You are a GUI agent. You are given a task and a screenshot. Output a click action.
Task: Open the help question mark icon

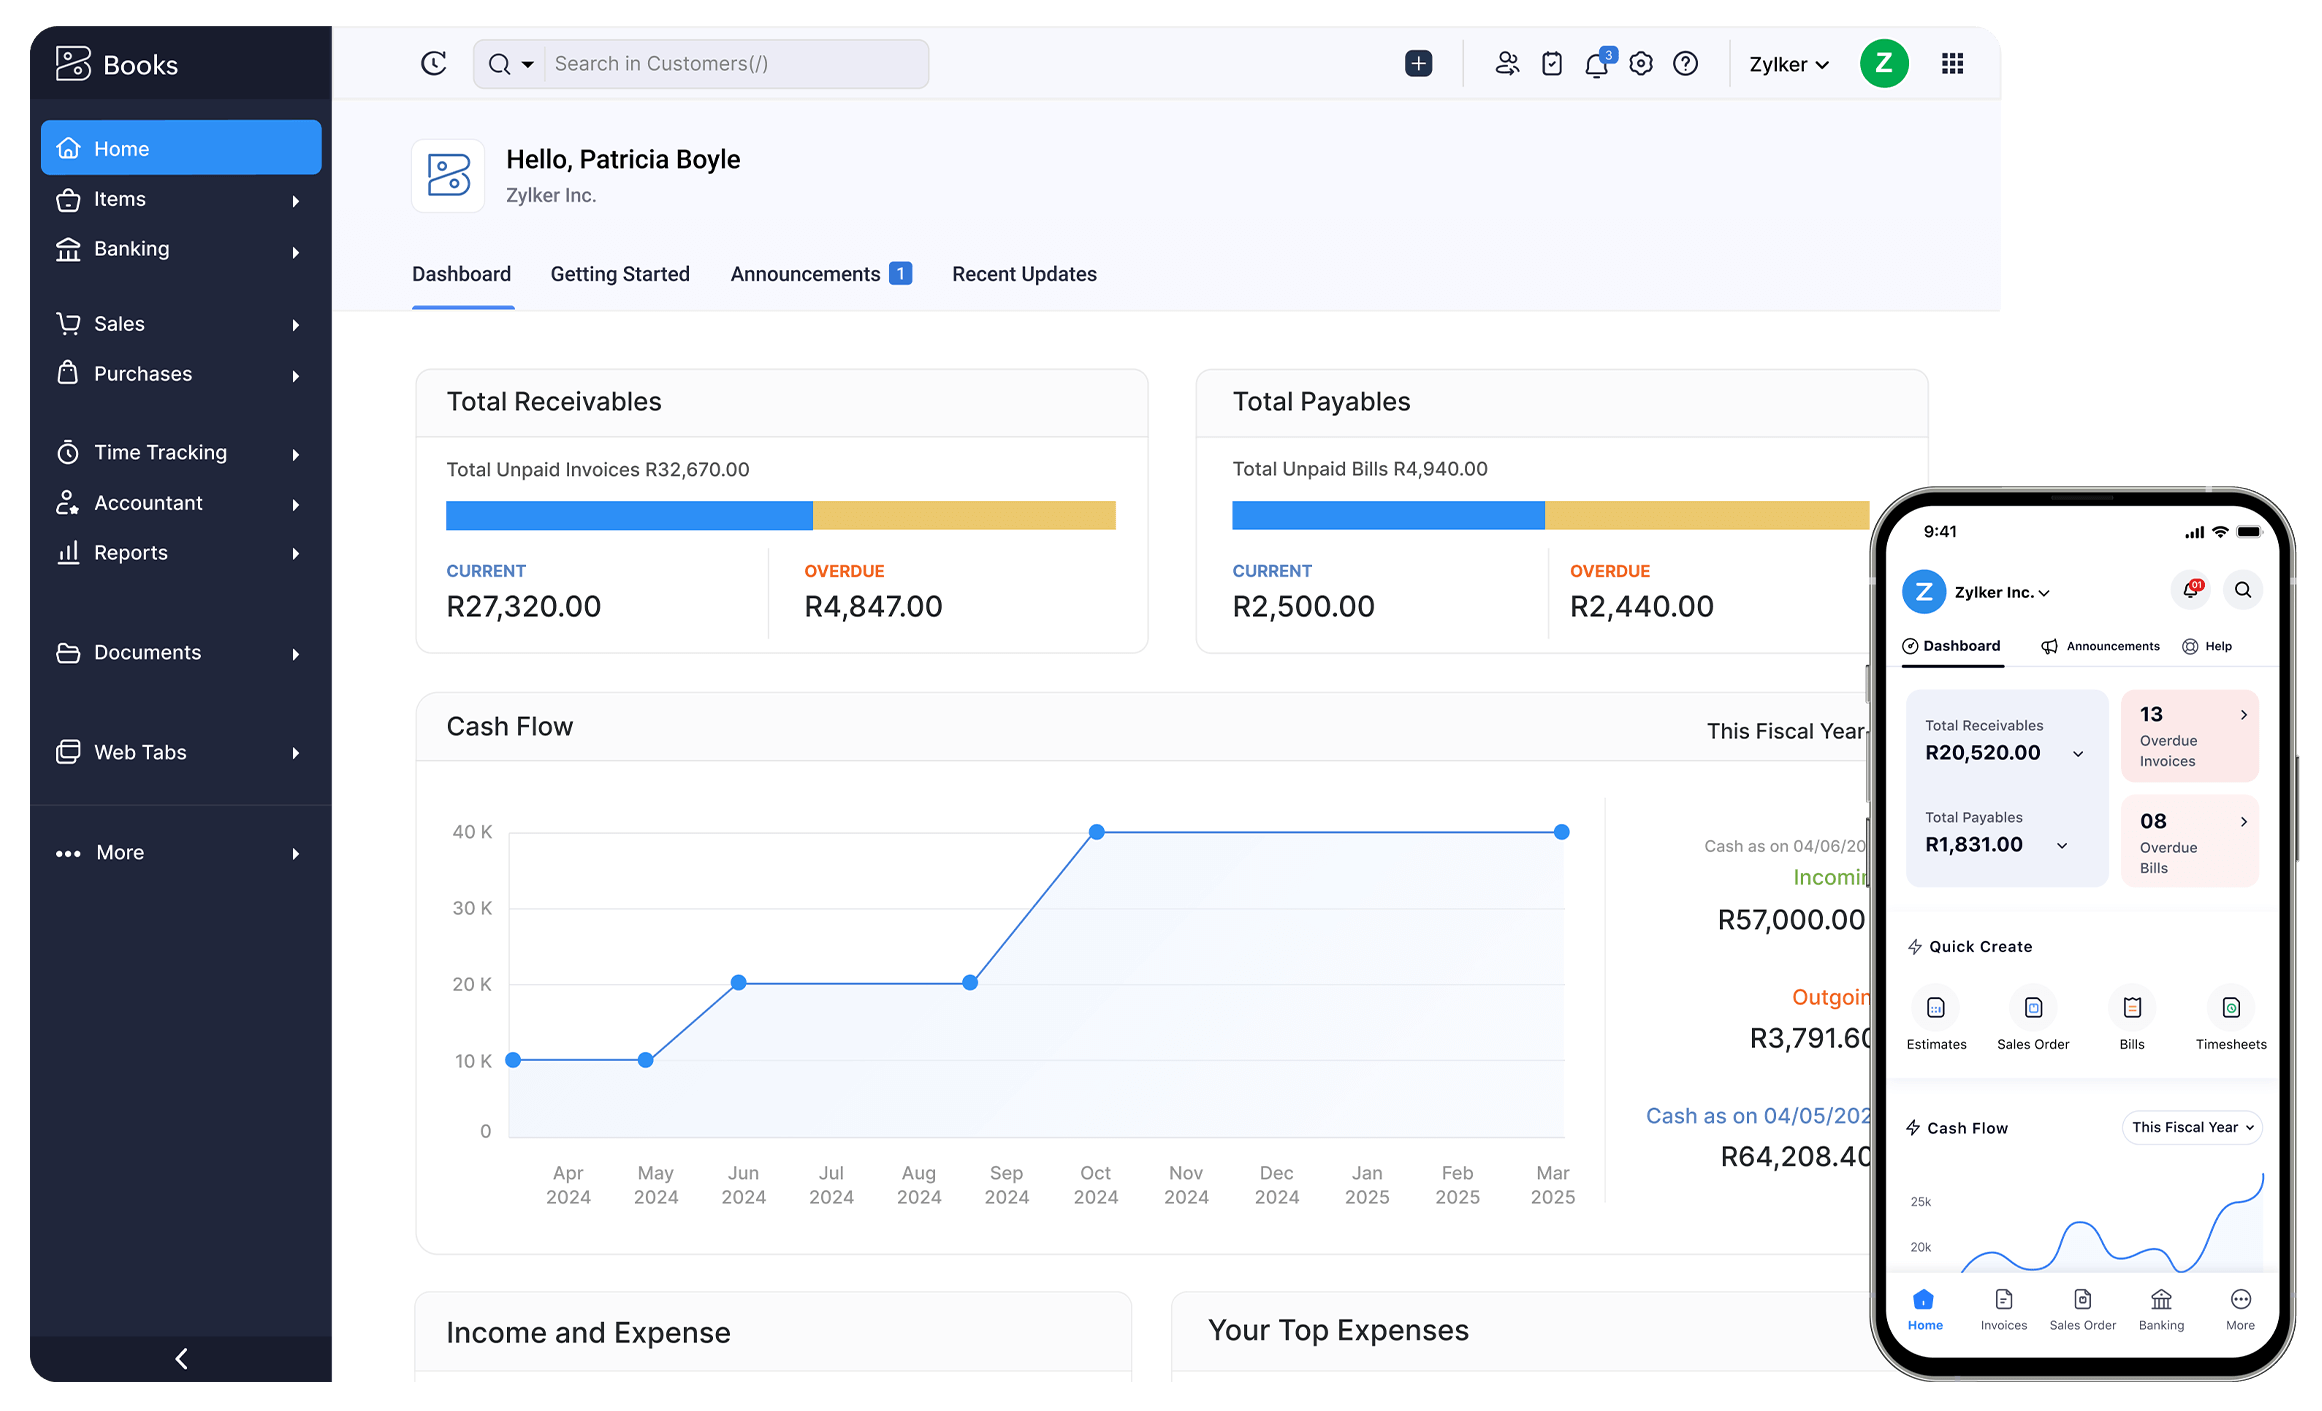pos(1685,63)
